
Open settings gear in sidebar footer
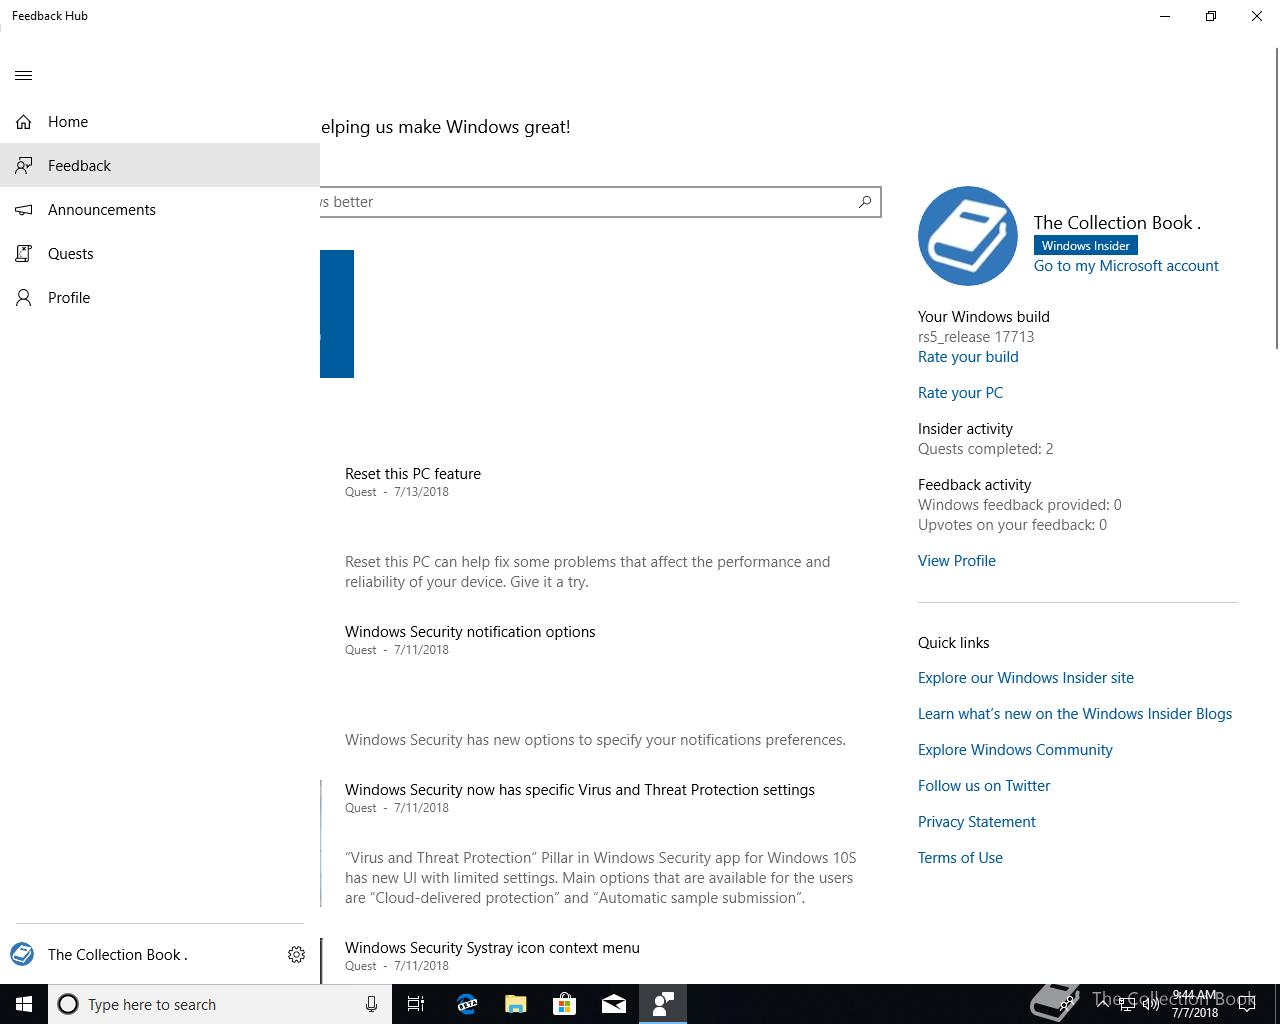[296, 955]
